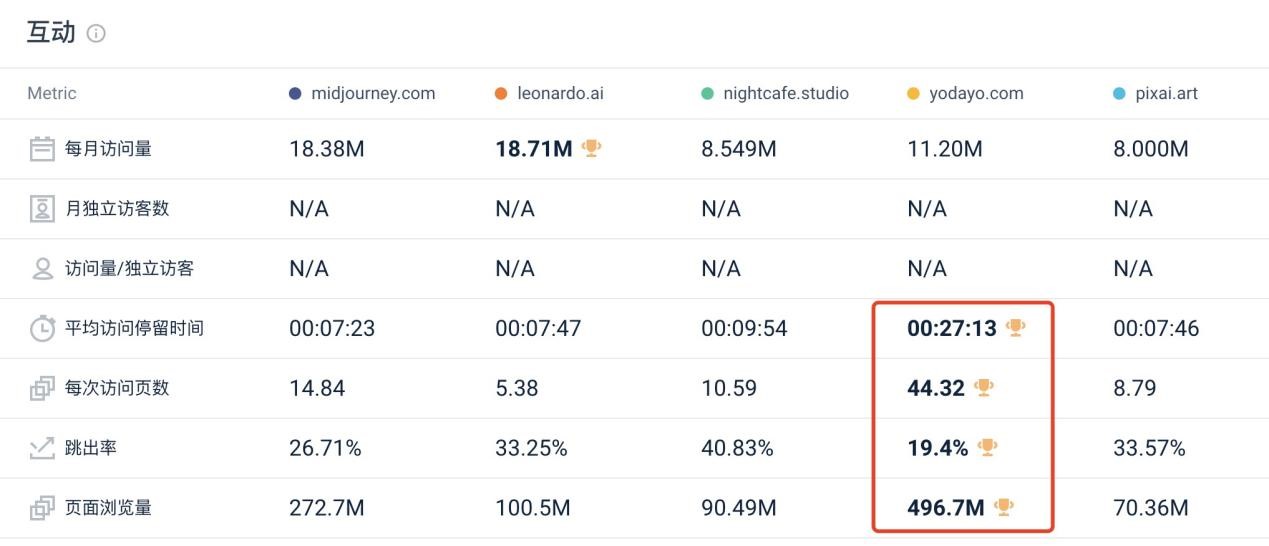Image resolution: width=1269 pixels, height=546 pixels.
Task: Click the info icon next to 互动
Action: click(96, 34)
